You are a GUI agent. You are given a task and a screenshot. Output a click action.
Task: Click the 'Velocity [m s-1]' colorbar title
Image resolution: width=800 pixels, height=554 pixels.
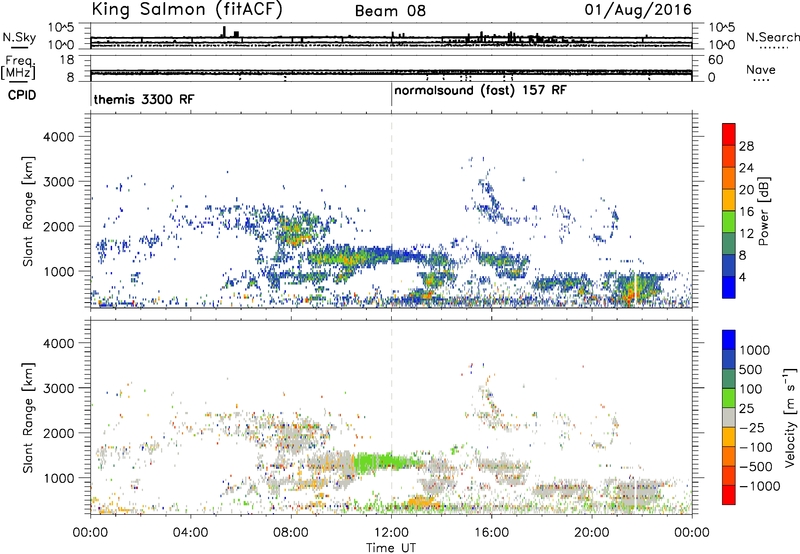pyautogui.click(x=790, y=417)
